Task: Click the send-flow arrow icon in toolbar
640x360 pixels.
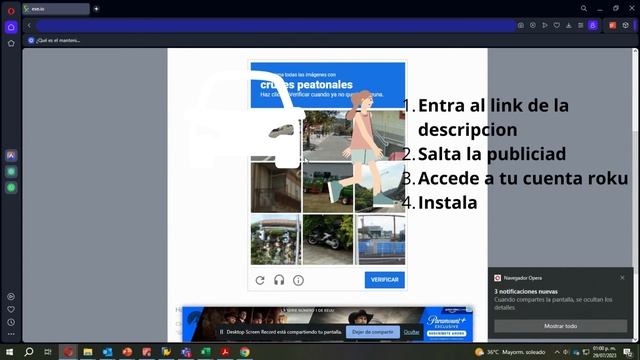Action: pos(544,25)
